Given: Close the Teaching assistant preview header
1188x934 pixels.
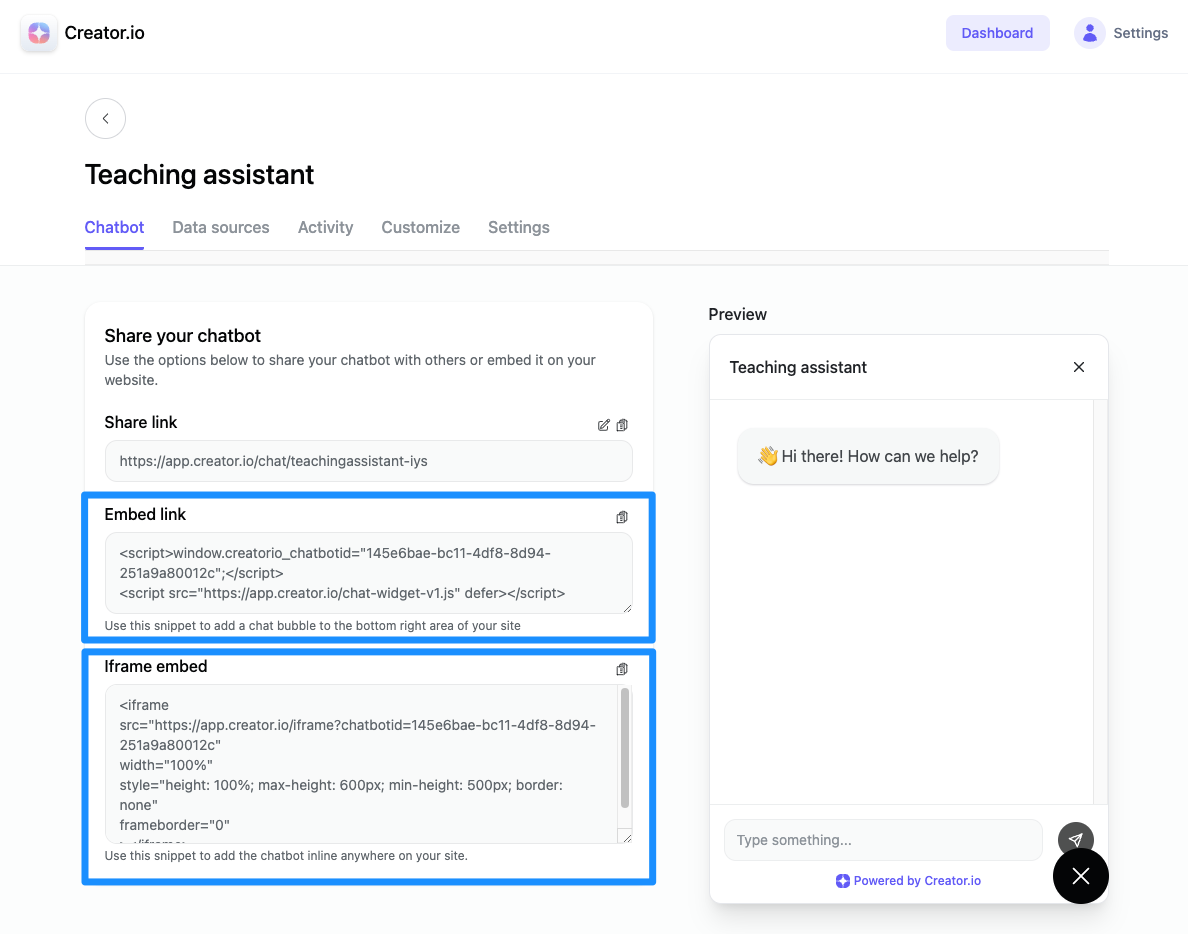Looking at the screenshot, I should coord(1079,367).
